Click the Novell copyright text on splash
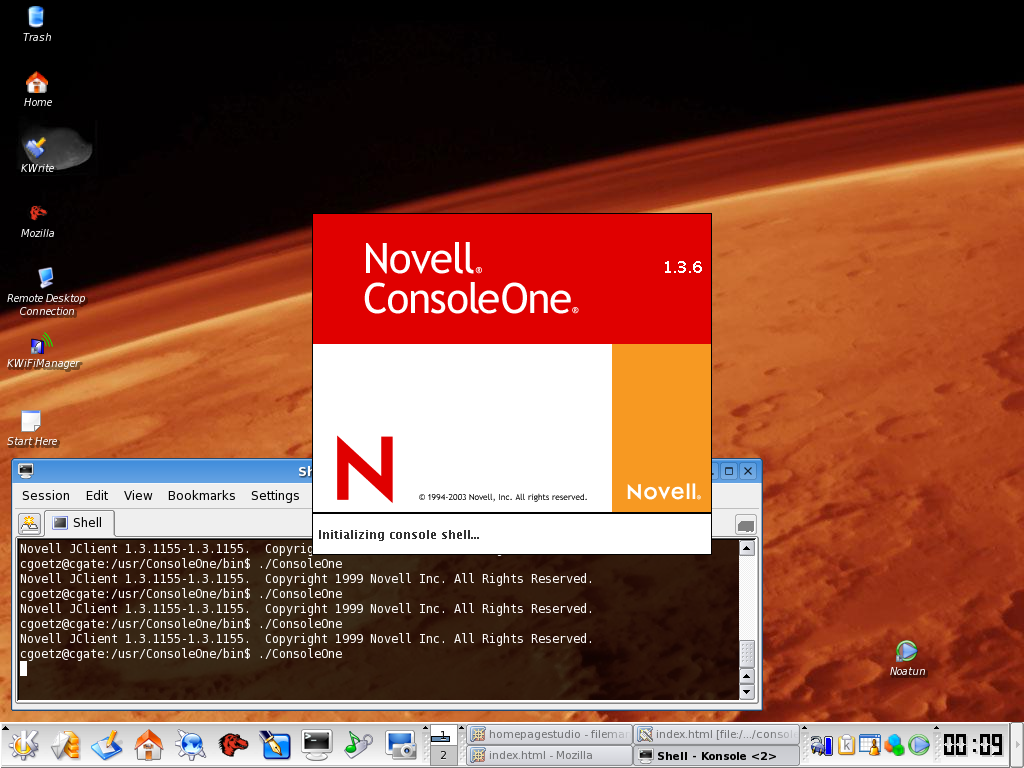This screenshot has height=768, width=1024. click(x=503, y=497)
